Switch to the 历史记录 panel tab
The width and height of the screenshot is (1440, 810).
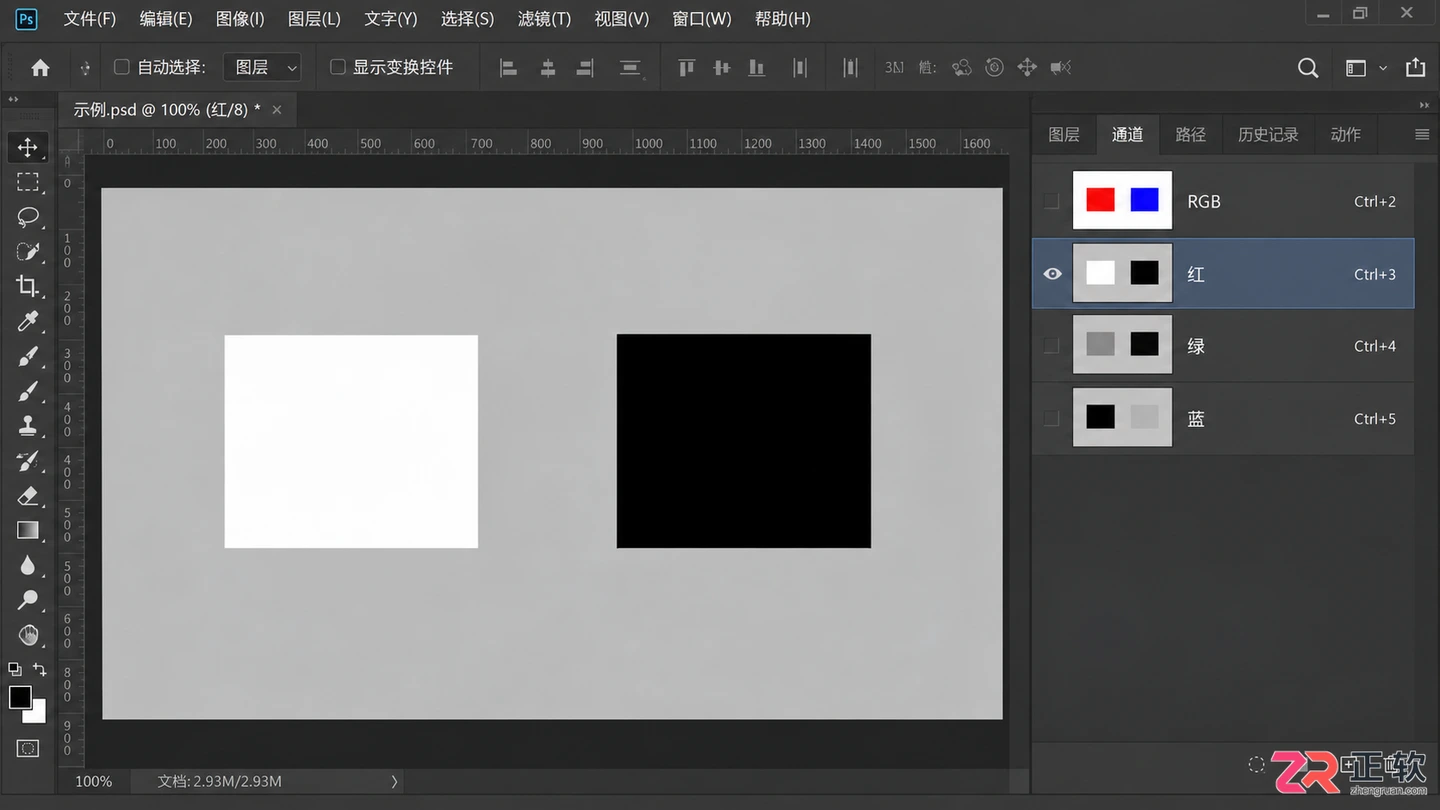1268,134
